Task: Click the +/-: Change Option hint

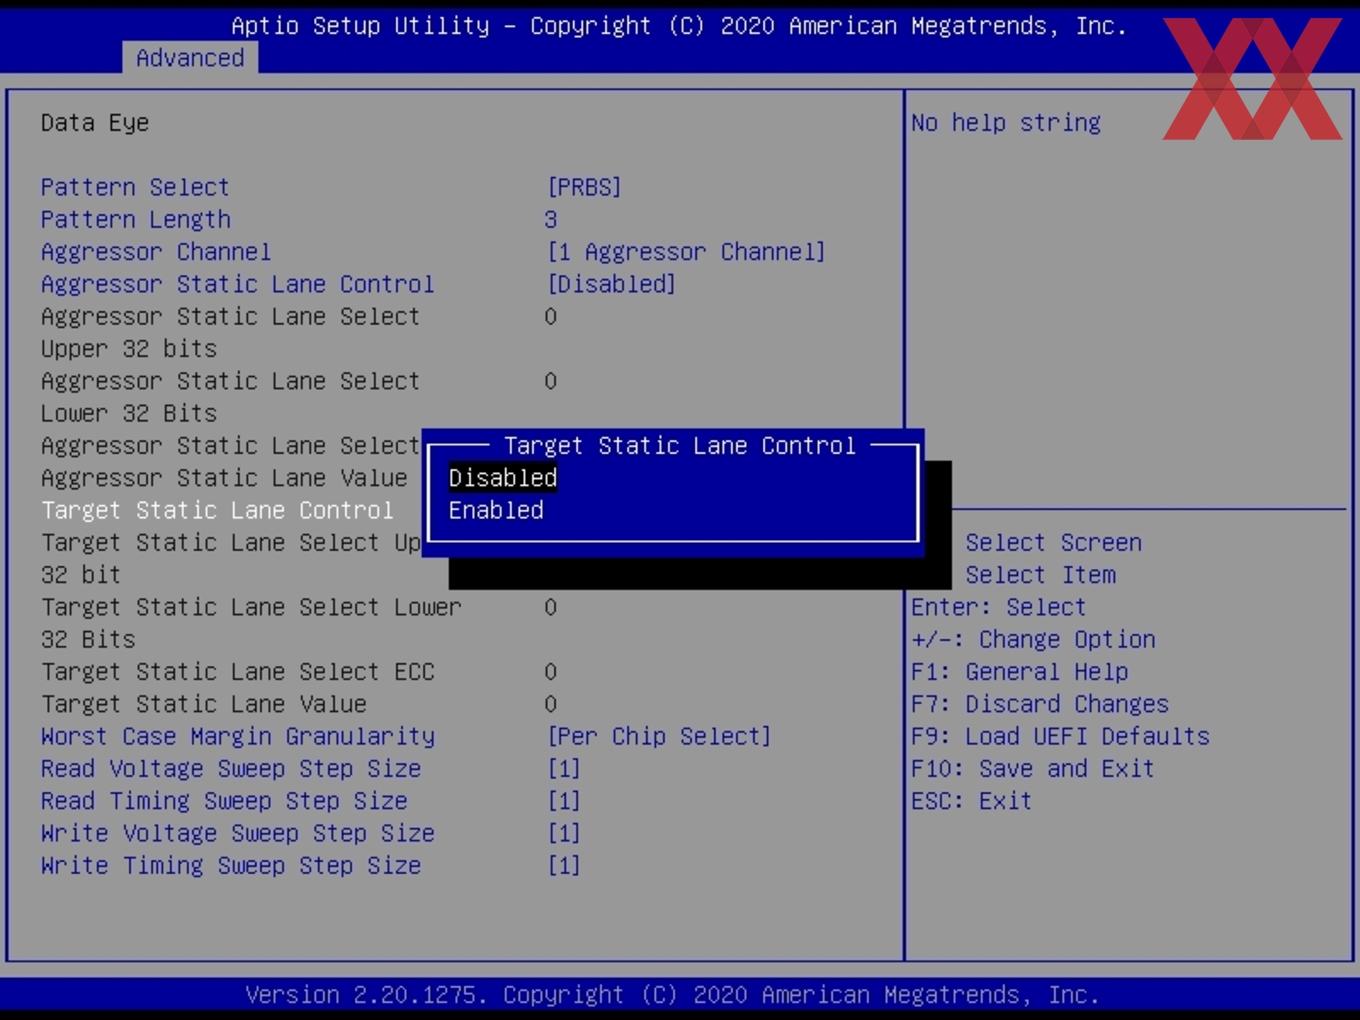Action: 1033,639
